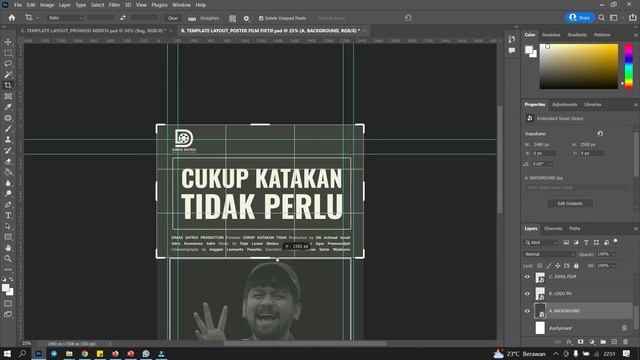Select the Clone Stamp tool
Viewport: 640px width, 360px height.
click(x=8, y=140)
